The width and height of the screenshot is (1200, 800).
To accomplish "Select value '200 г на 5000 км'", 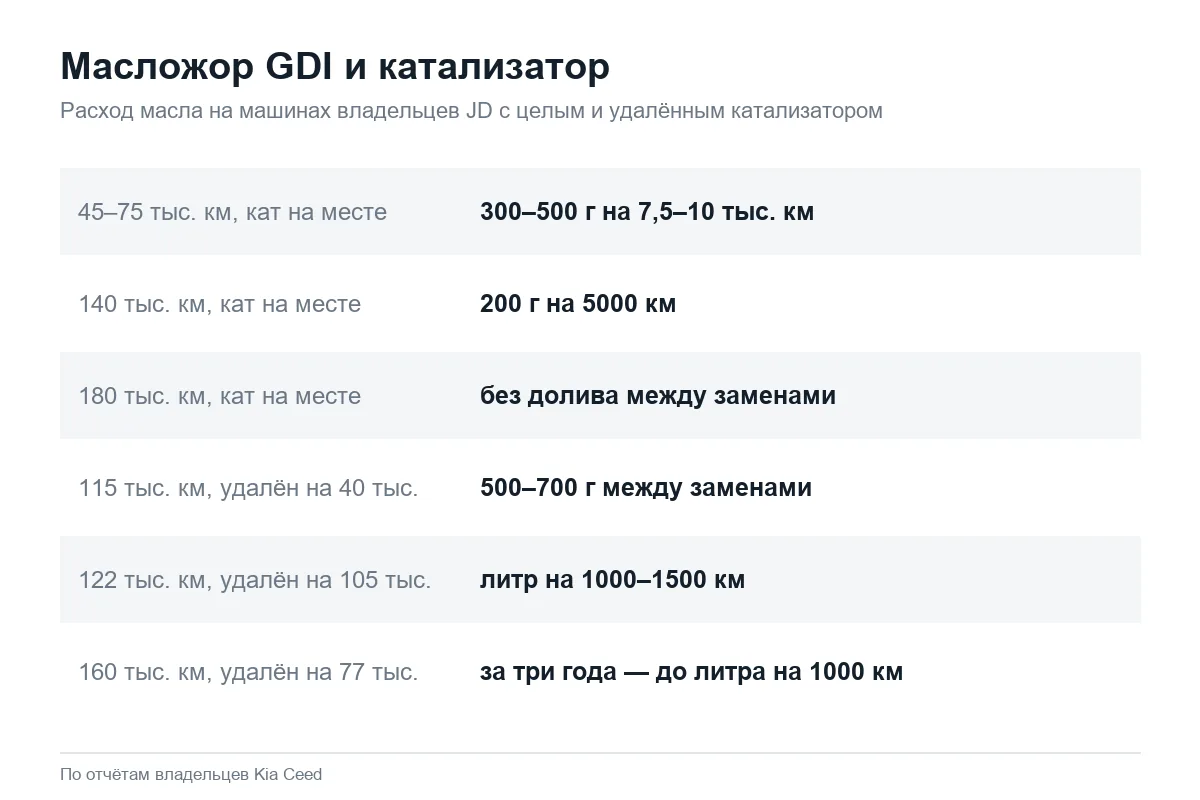I will 578,304.
